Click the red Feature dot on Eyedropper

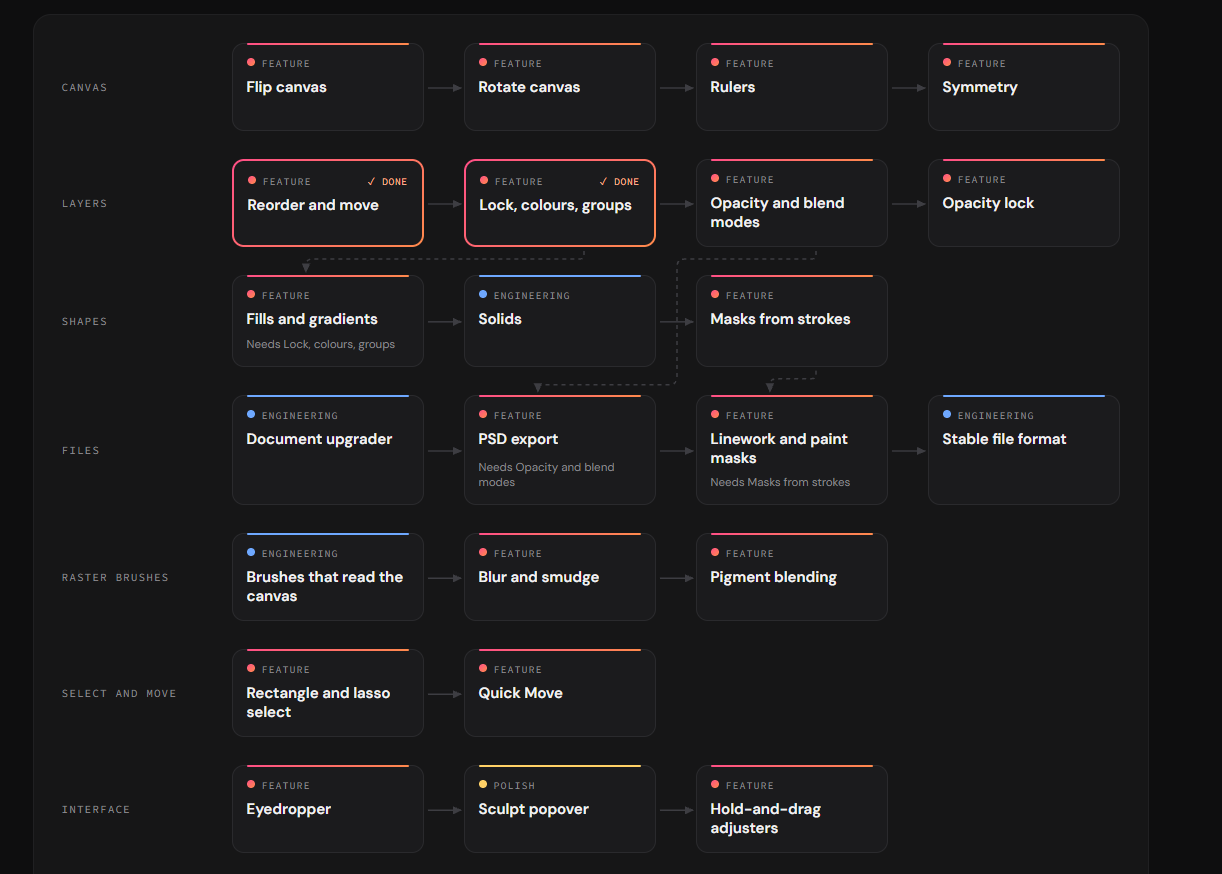[251, 785]
